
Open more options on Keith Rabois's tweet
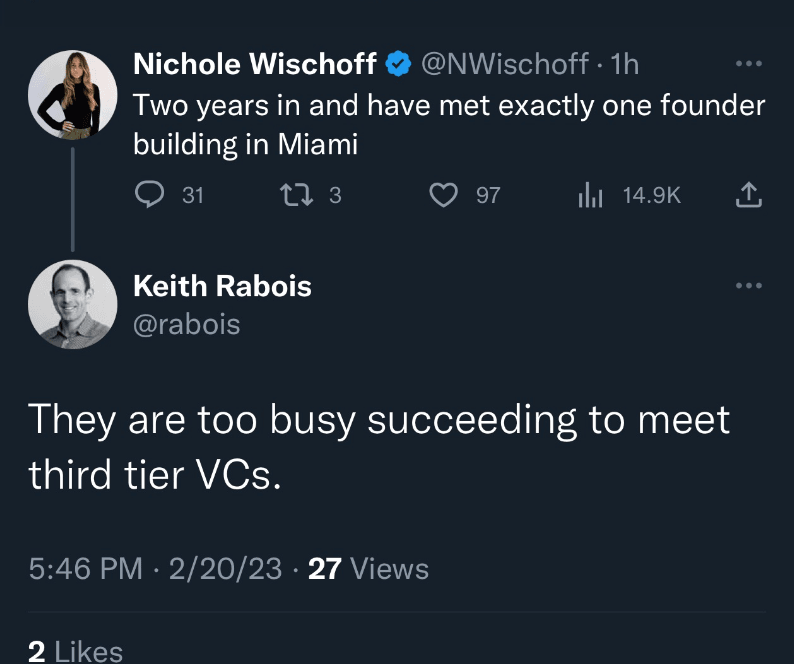point(748,286)
